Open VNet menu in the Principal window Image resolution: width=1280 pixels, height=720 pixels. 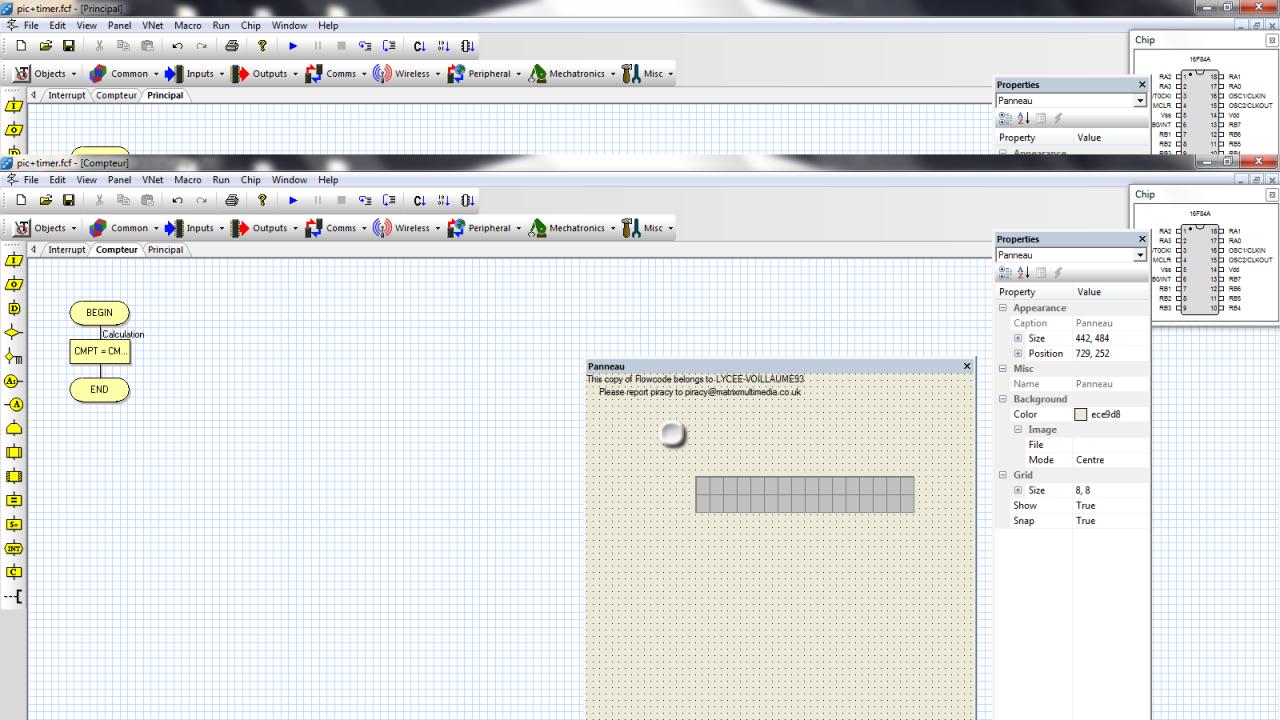click(152, 26)
